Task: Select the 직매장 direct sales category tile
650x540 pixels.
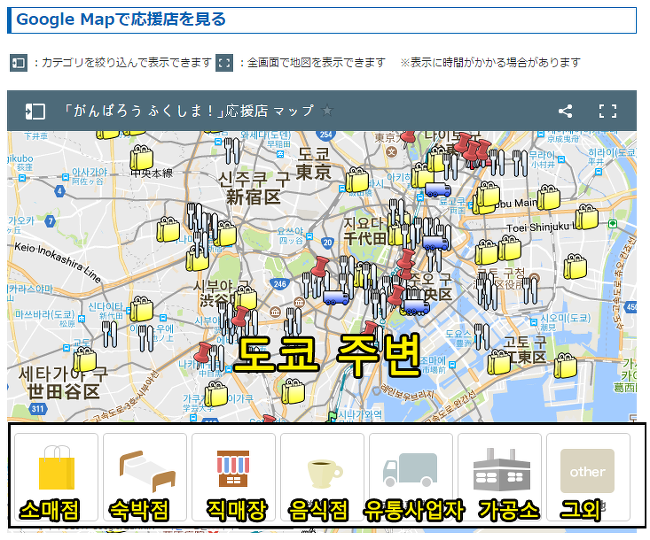Action: tap(233, 477)
